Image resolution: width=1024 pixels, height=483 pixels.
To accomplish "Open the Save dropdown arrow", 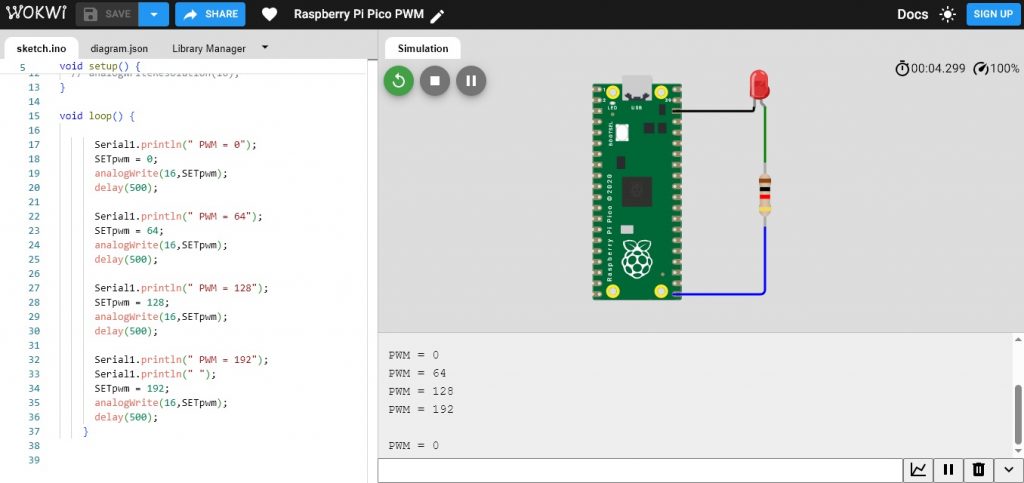I will point(153,14).
